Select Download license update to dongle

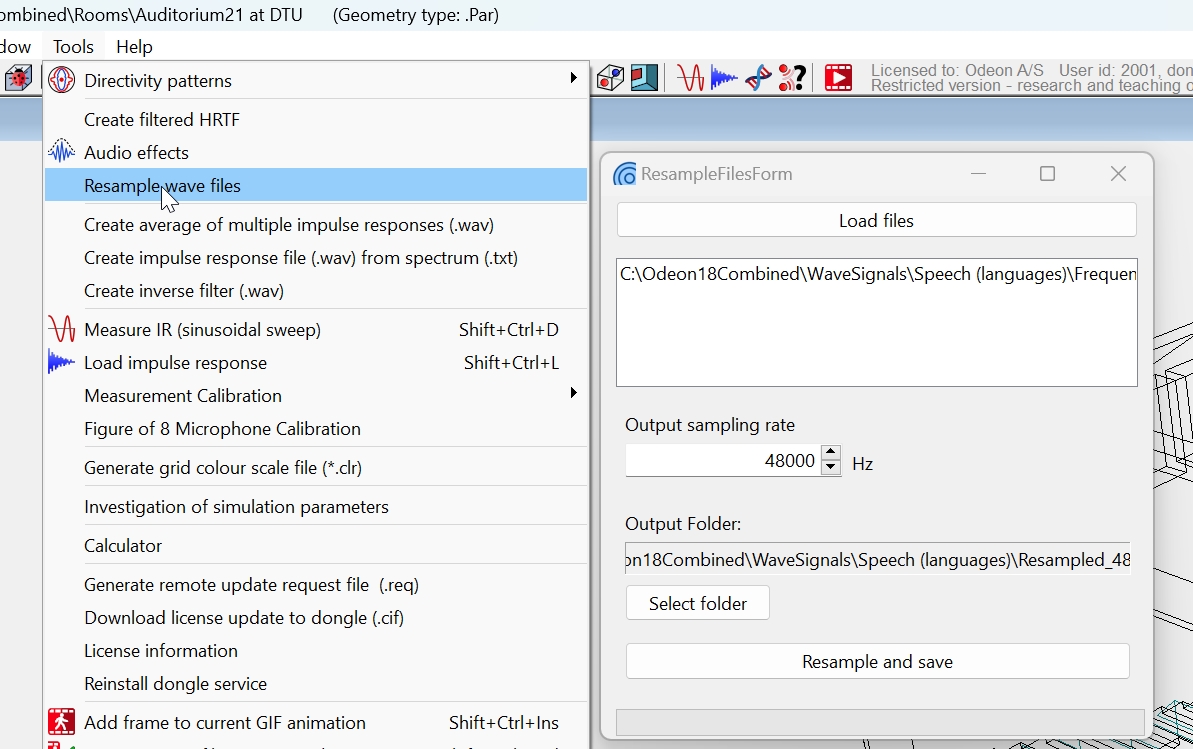coord(316,617)
